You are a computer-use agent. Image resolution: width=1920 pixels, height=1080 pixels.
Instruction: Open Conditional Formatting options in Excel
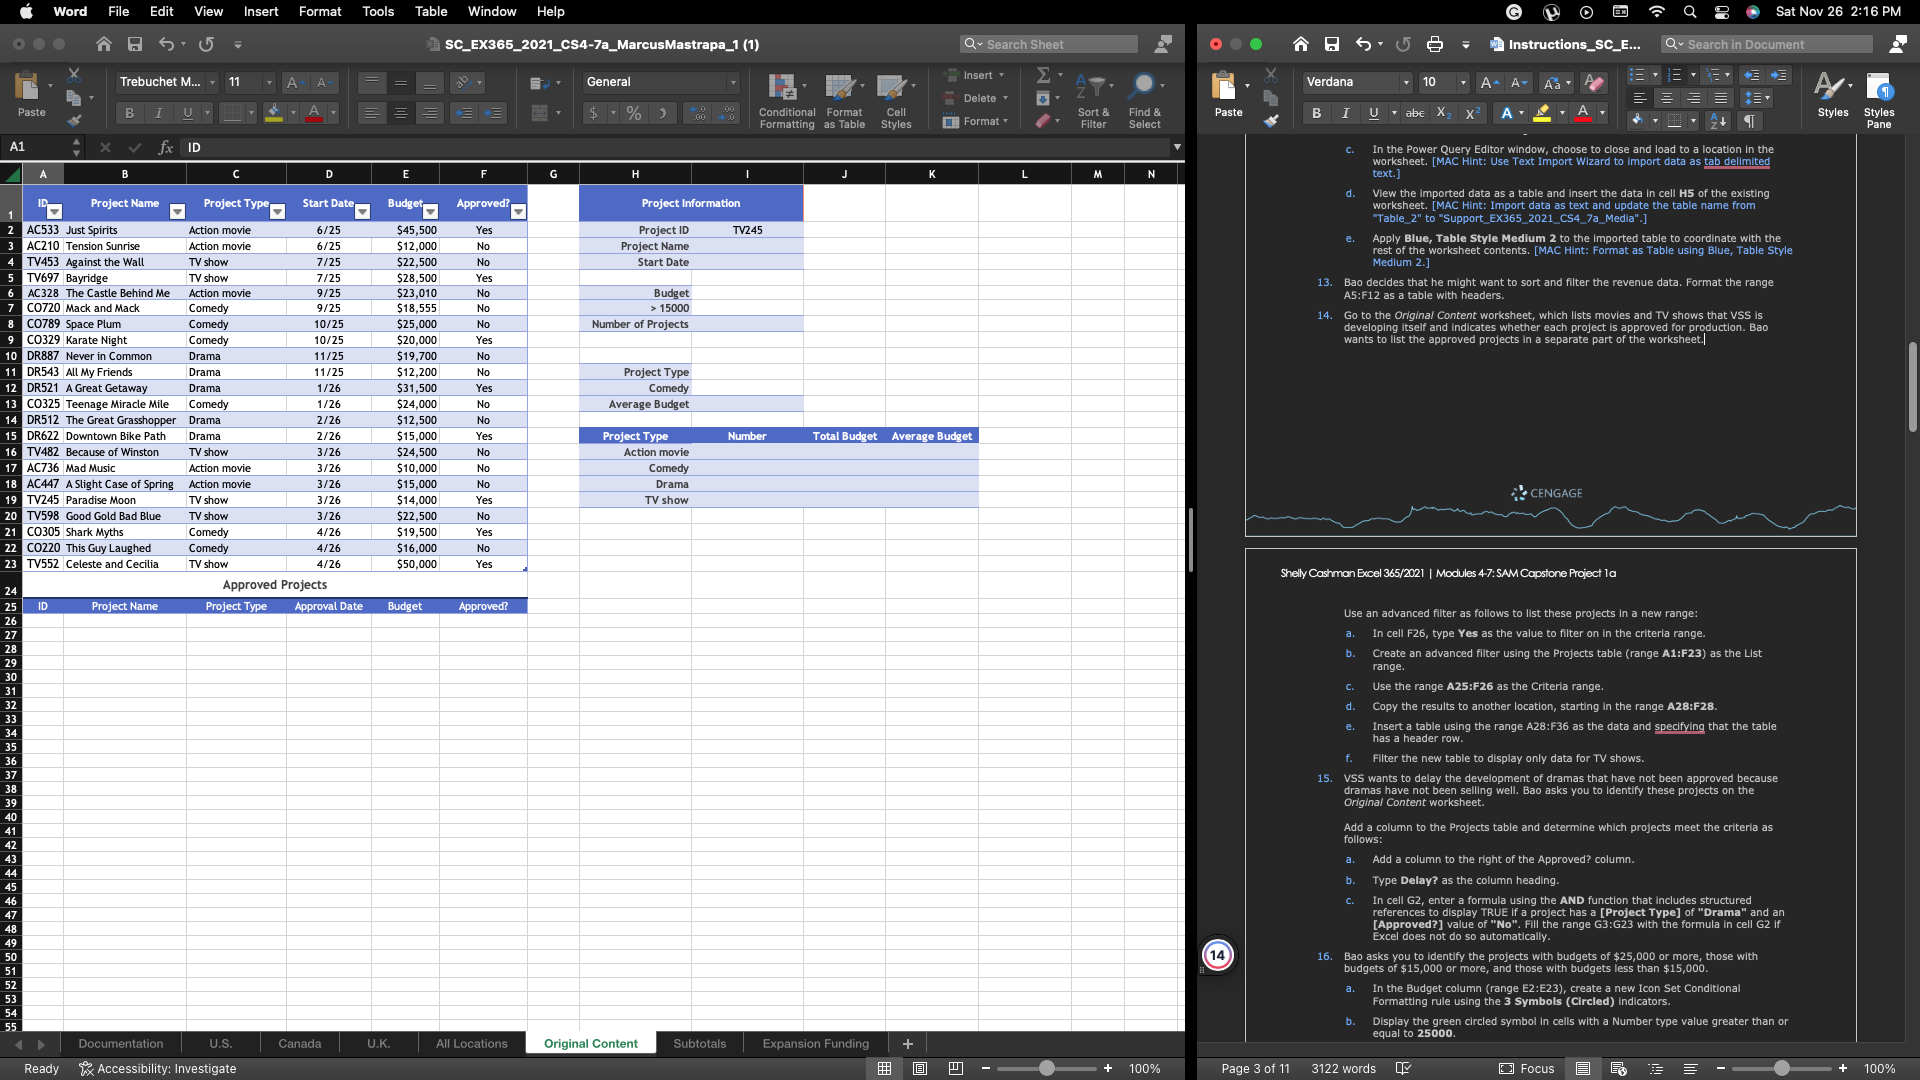point(786,98)
